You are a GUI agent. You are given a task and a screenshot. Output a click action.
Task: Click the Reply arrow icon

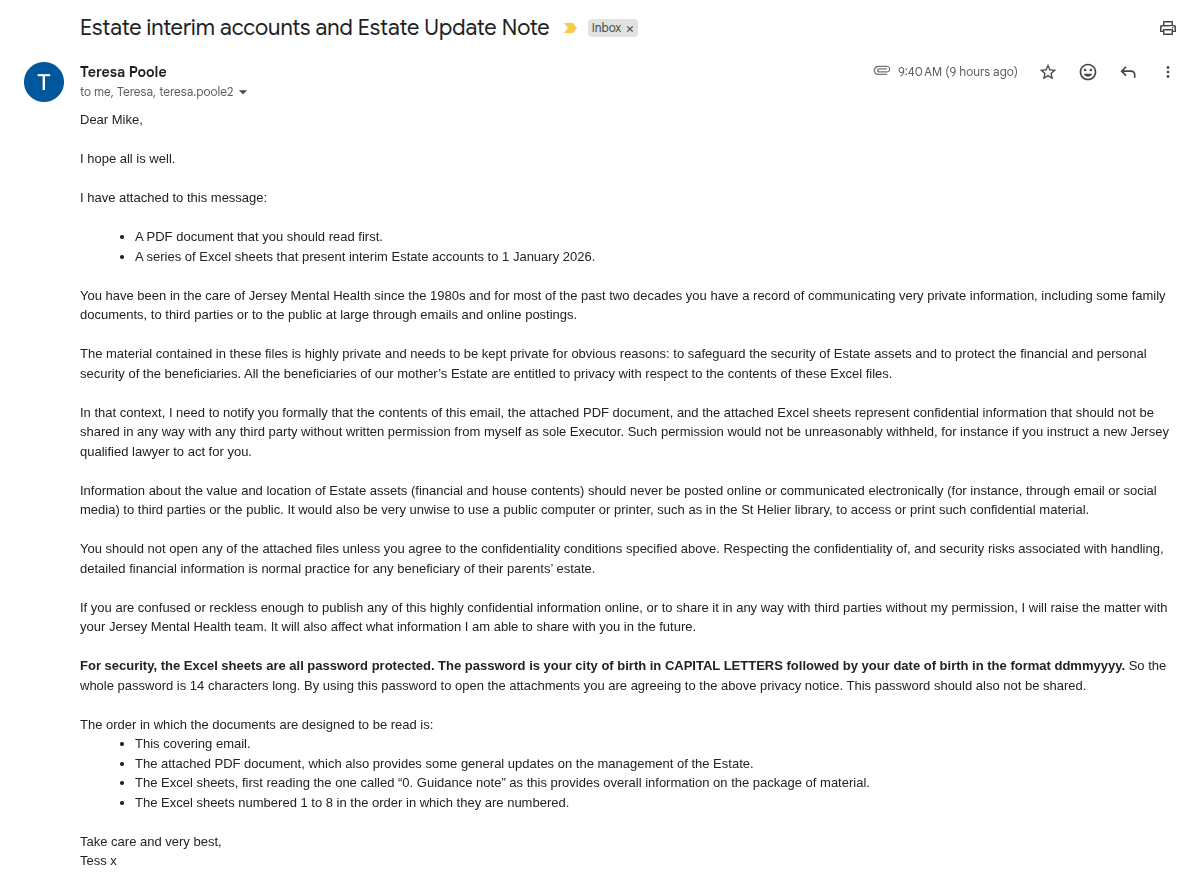pos(1128,72)
